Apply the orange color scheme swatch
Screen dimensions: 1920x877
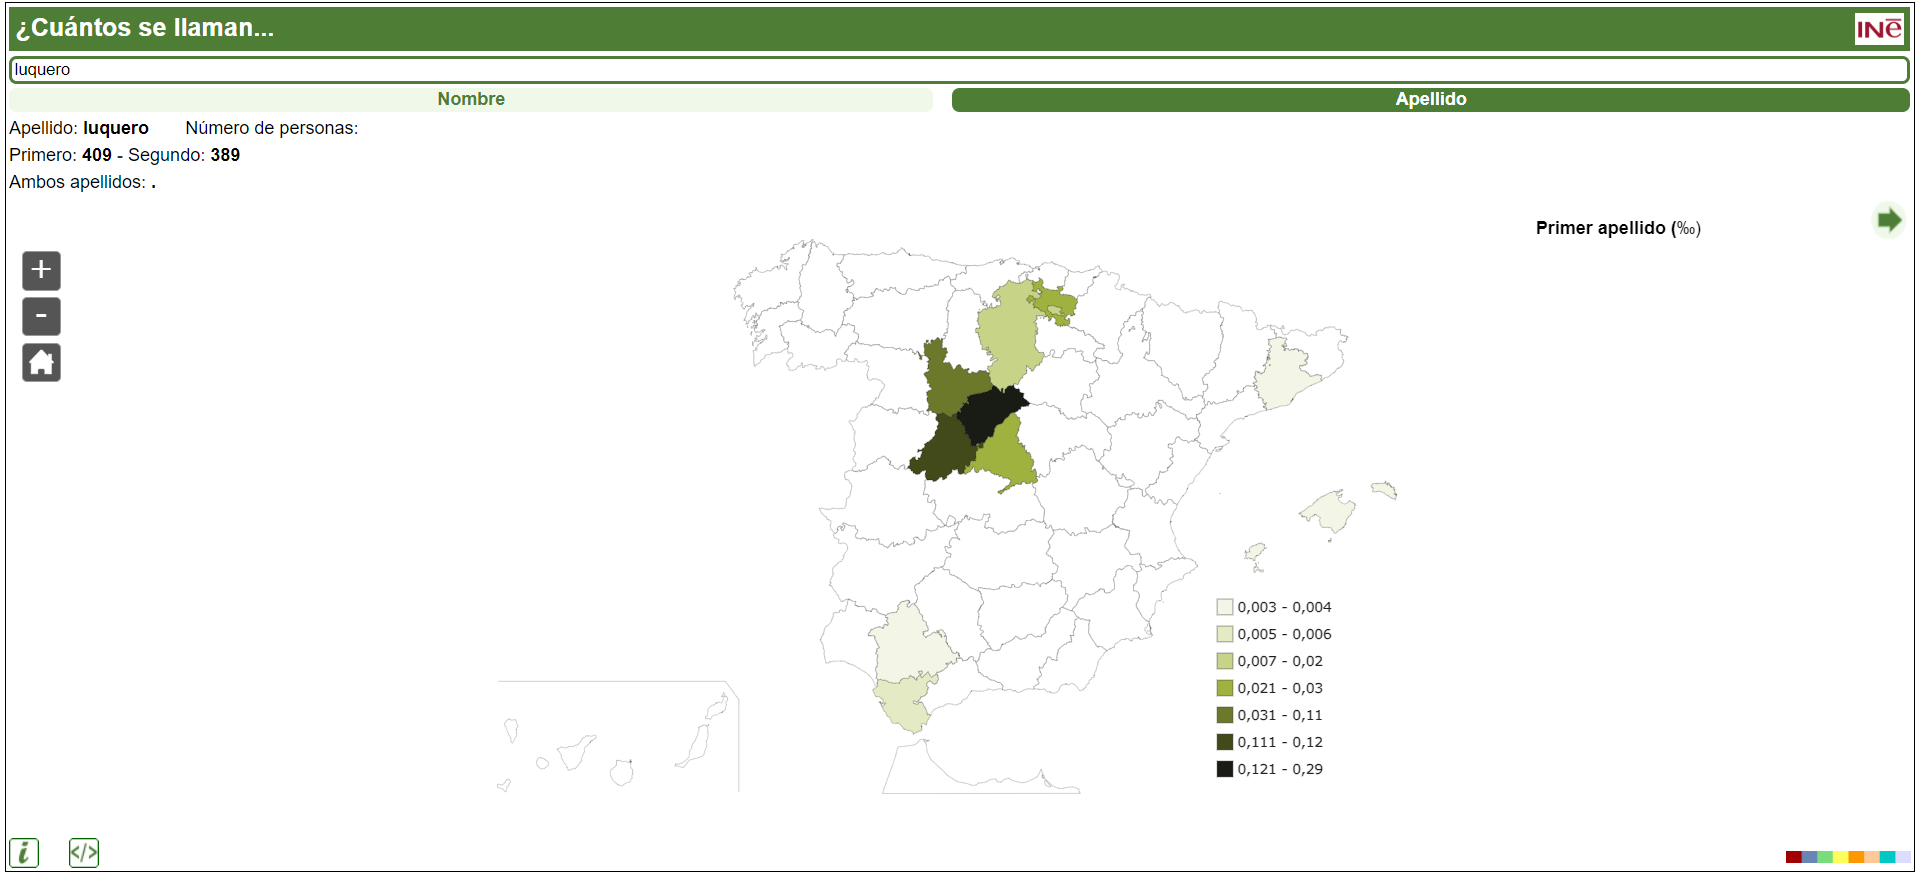pyautogui.click(x=1856, y=857)
